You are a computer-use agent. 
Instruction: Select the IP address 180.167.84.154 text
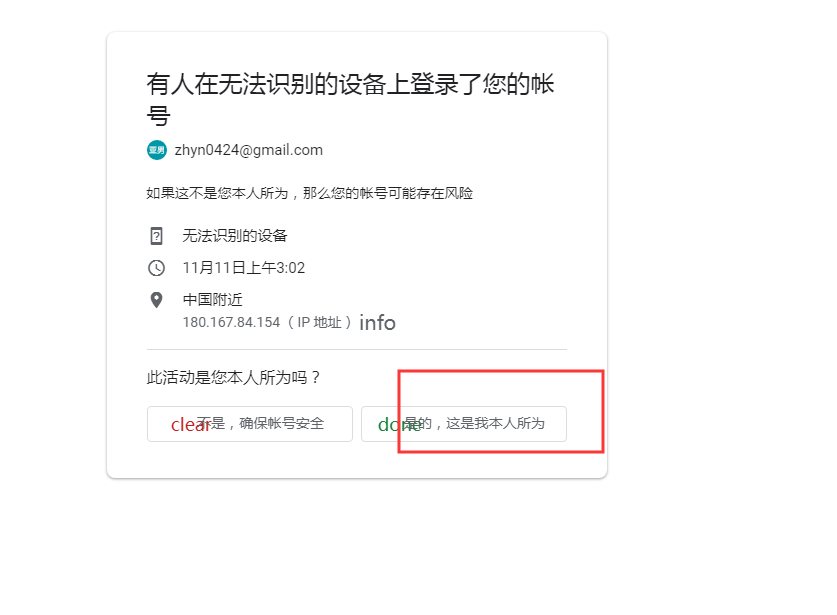point(231,322)
